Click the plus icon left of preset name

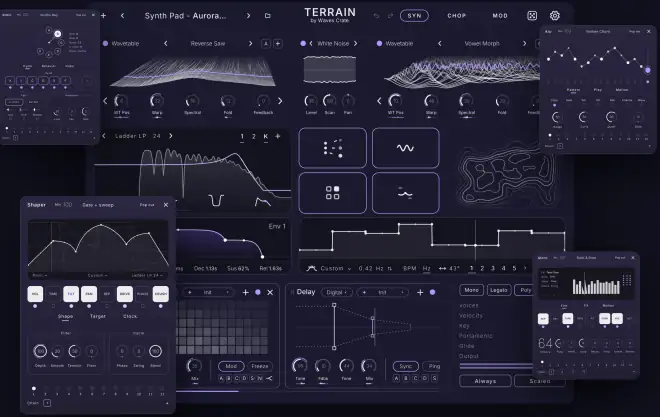tap(104, 16)
